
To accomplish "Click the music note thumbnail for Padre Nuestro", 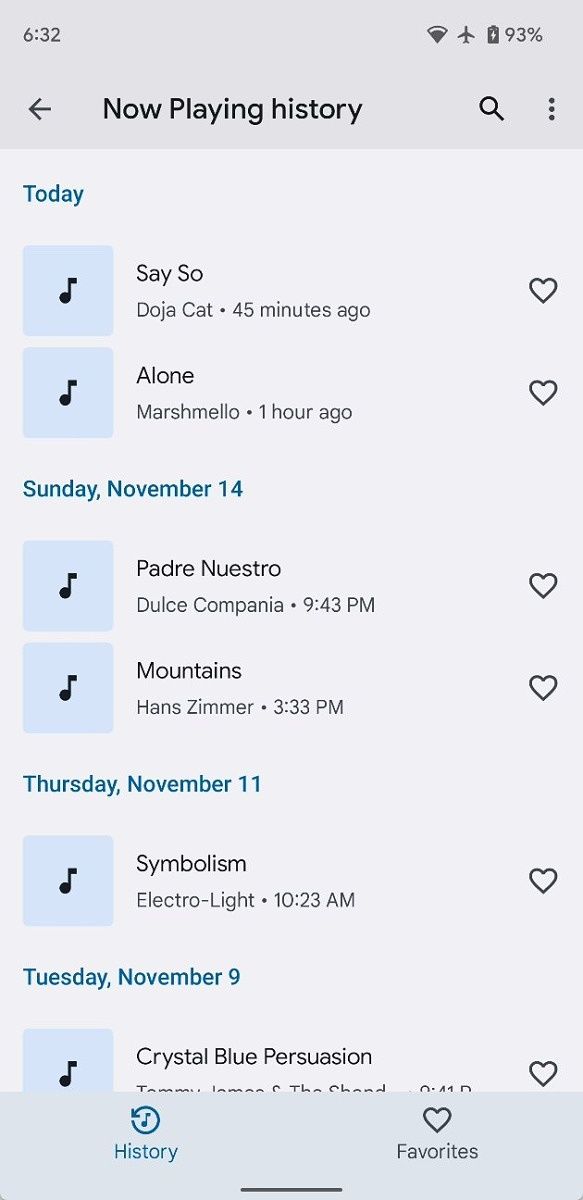I will click(67, 585).
